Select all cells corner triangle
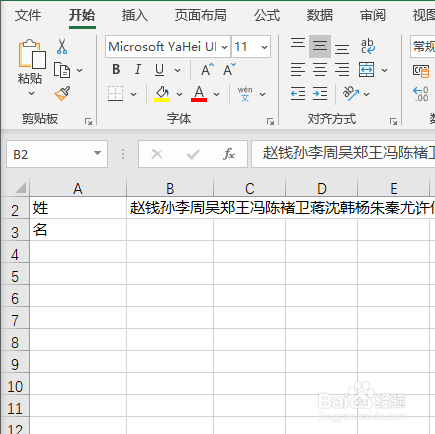 tap(21, 188)
